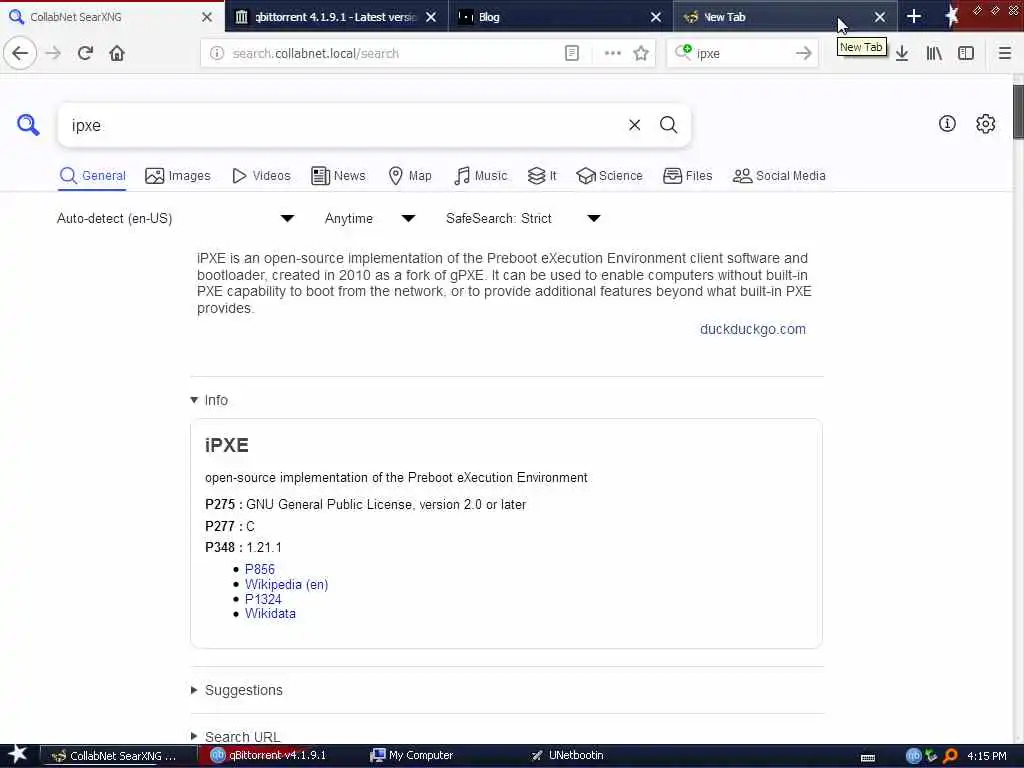Open the Anytime time range dropdown
The image size is (1024, 768).
pos(370,218)
